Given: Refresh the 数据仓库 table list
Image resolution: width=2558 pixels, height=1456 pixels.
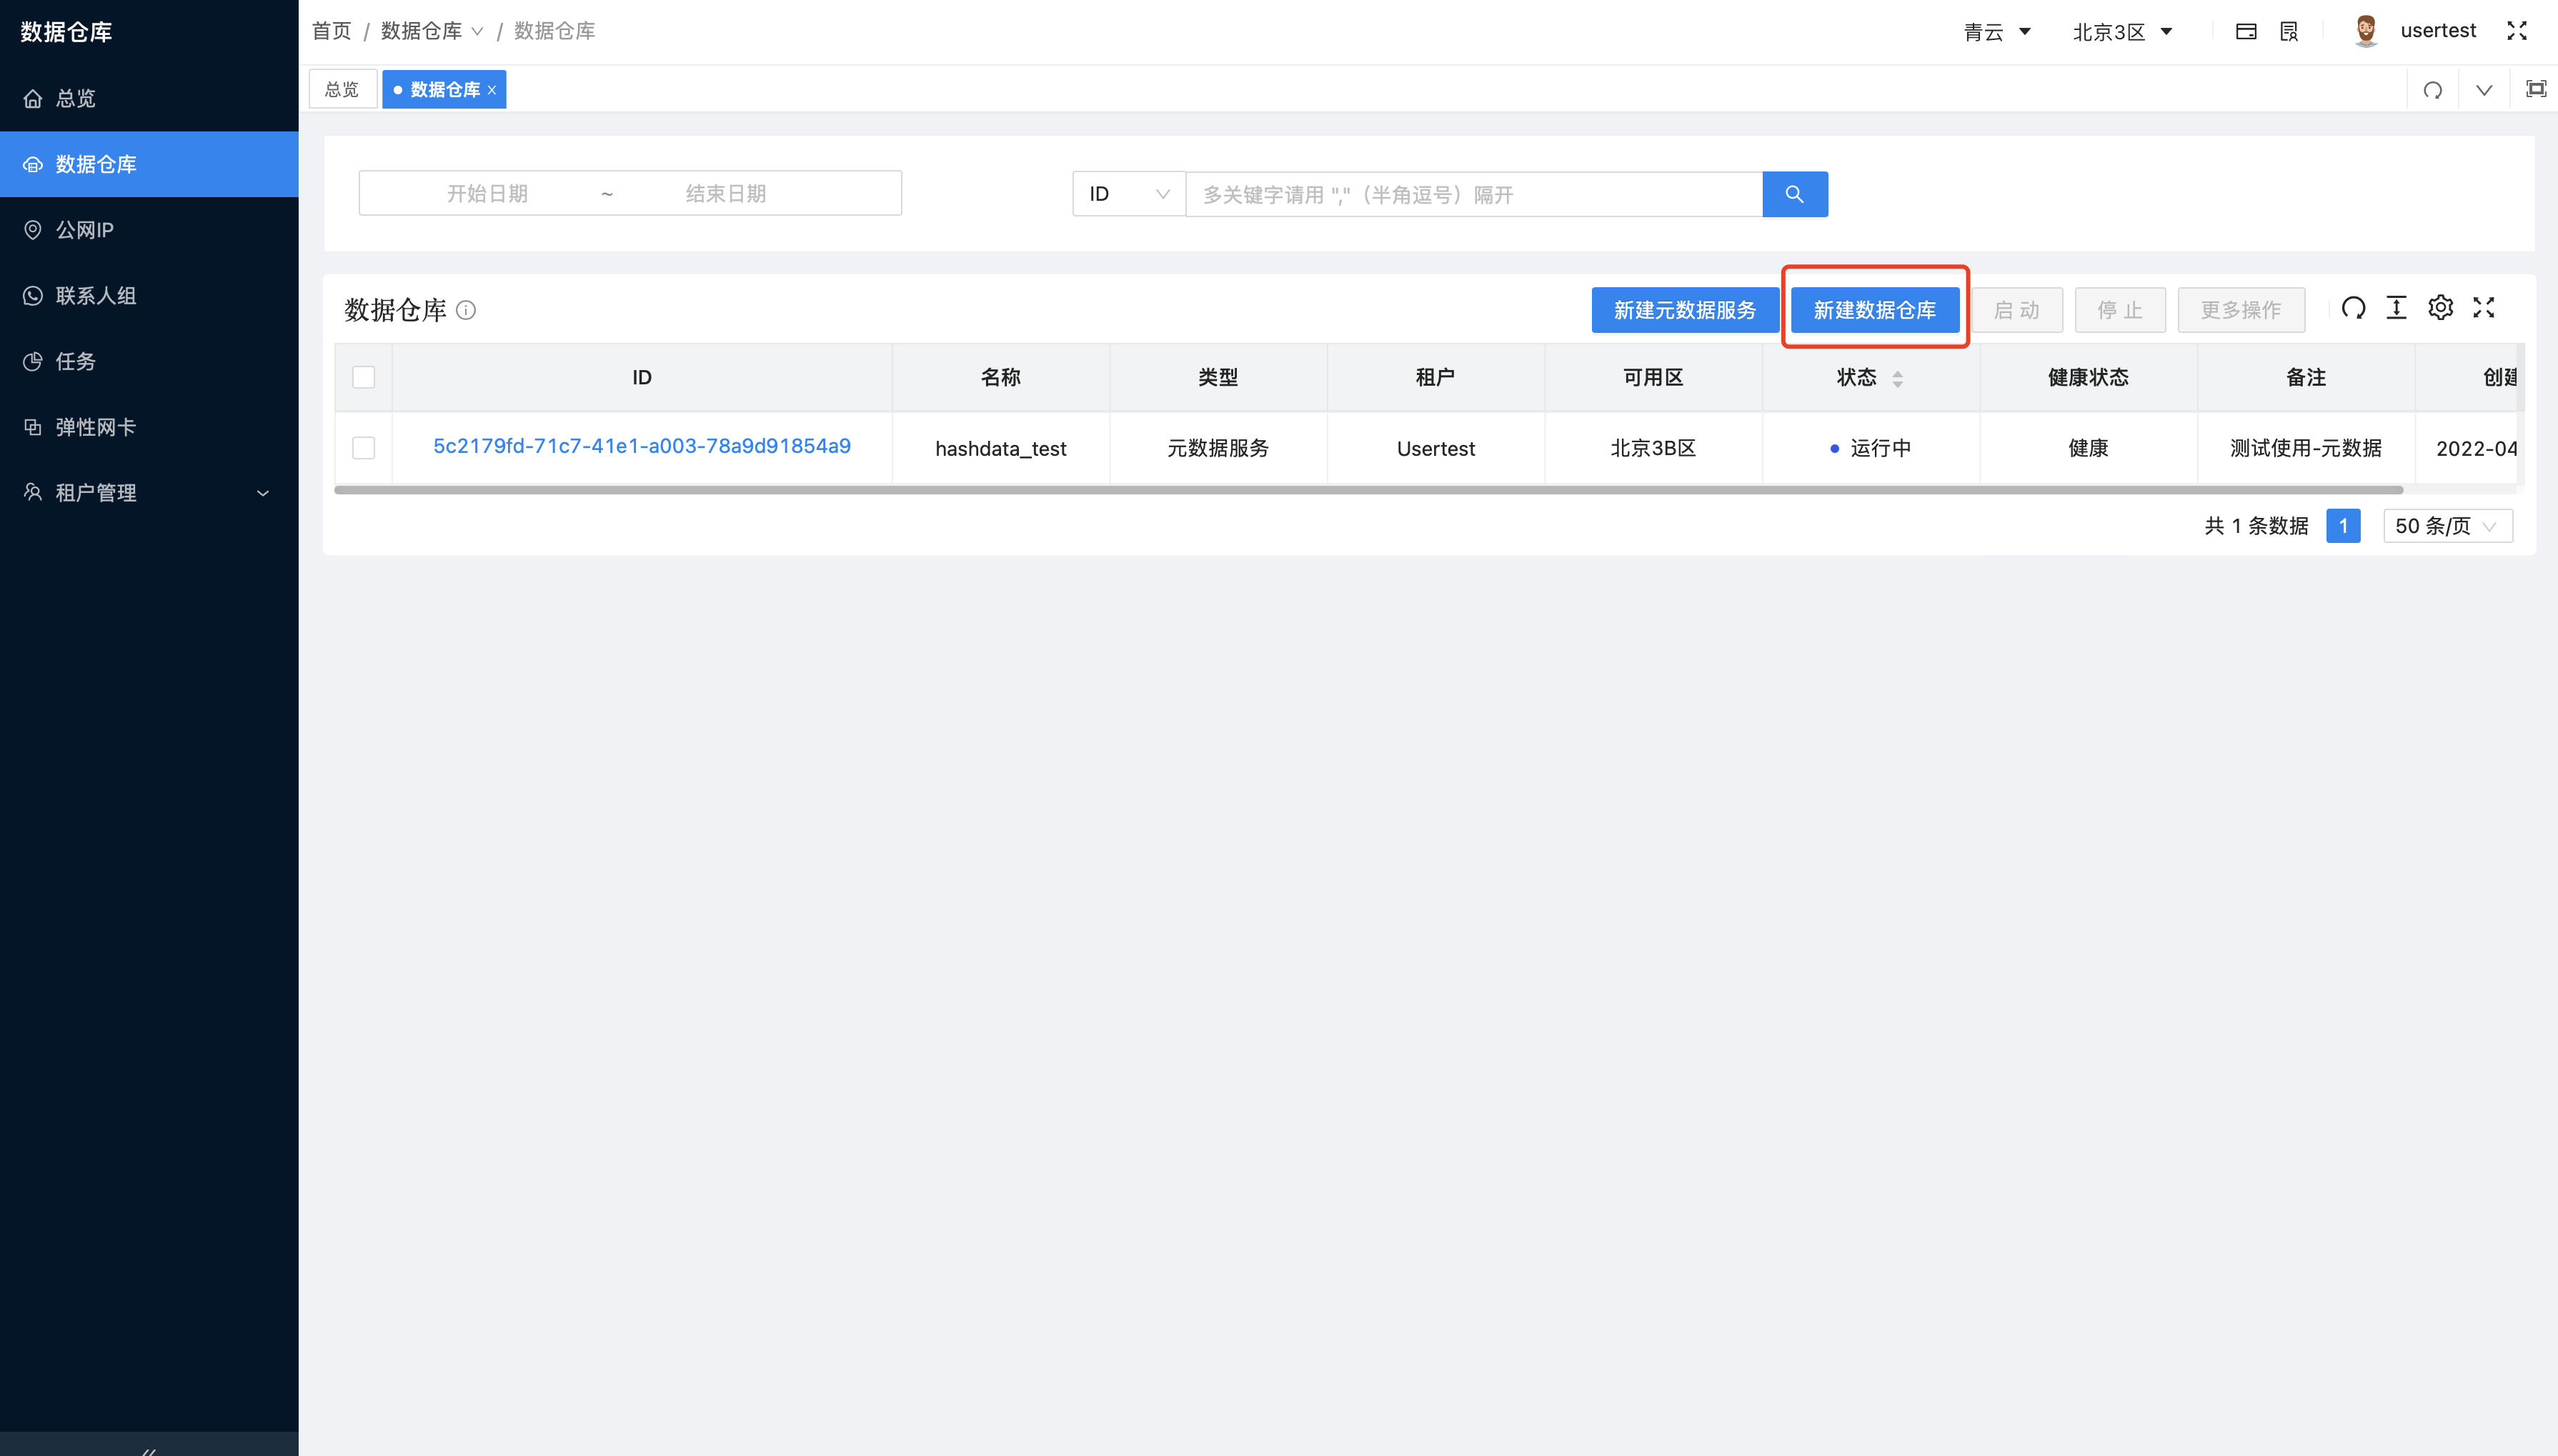Looking at the screenshot, I should coord(2355,308).
